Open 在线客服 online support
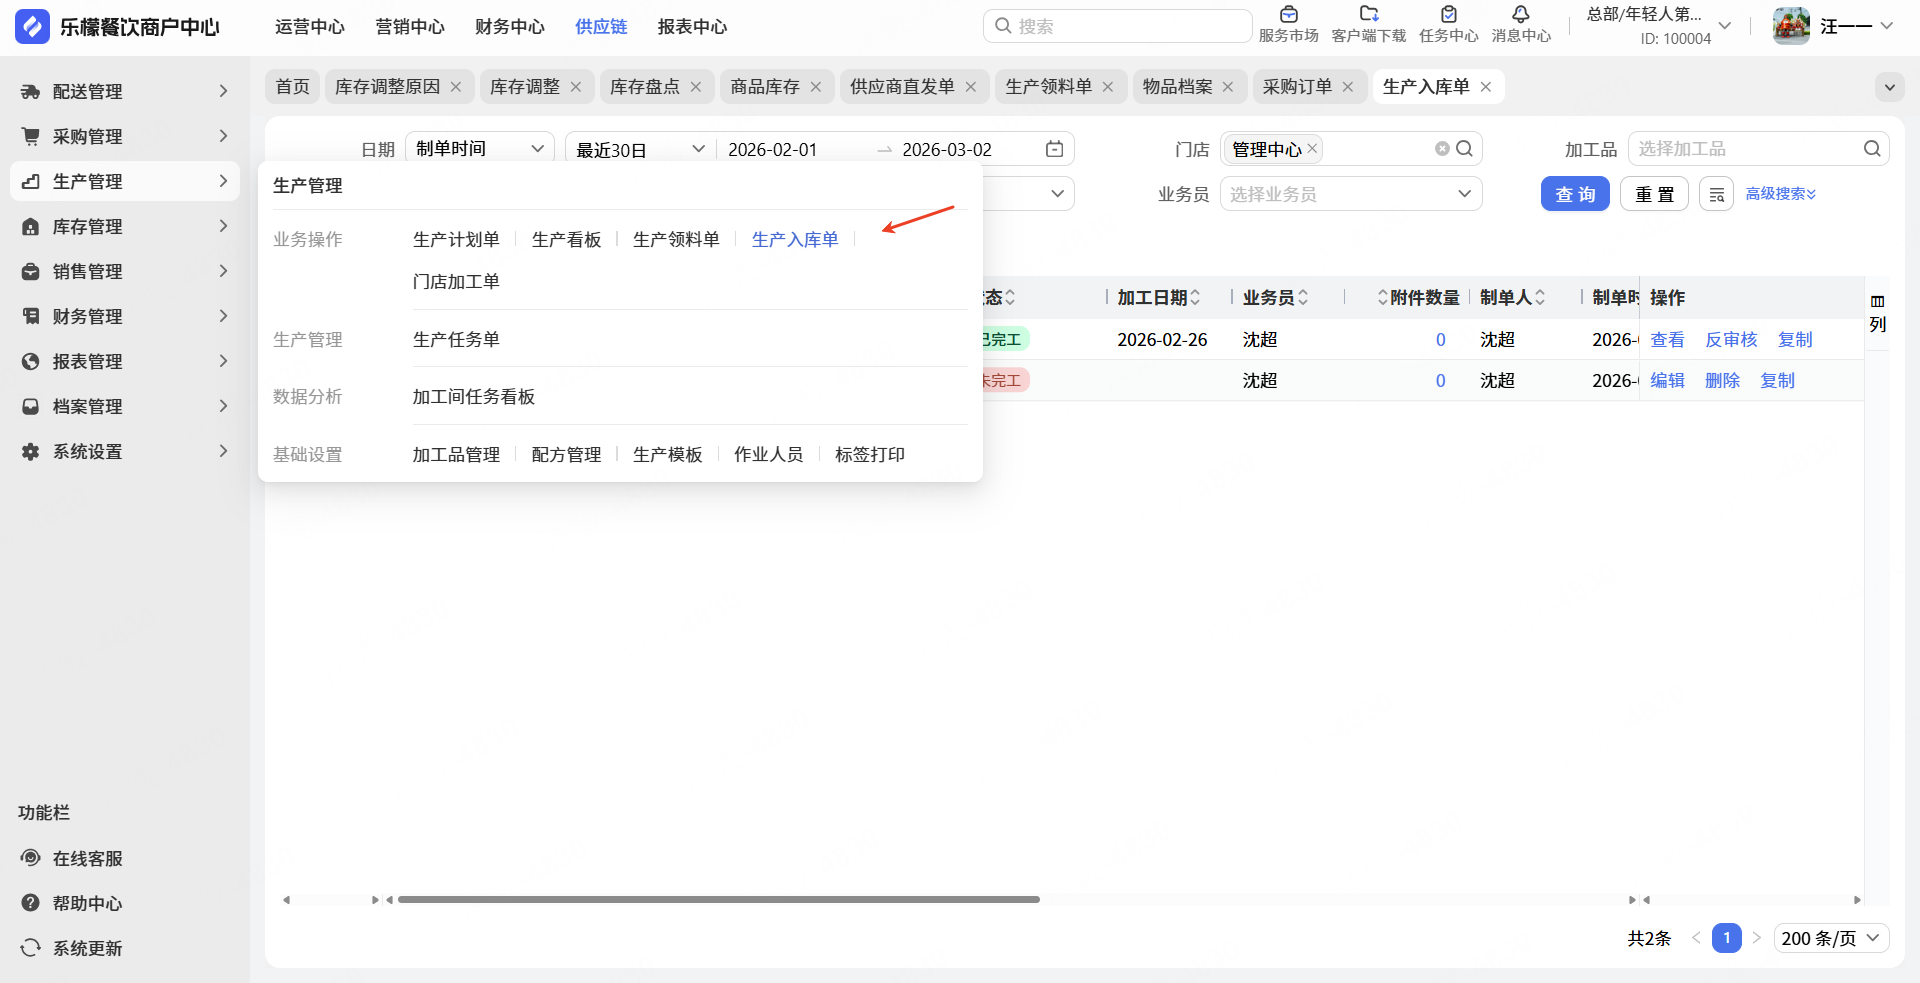Screen dimensions: 1920x983 point(87,858)
